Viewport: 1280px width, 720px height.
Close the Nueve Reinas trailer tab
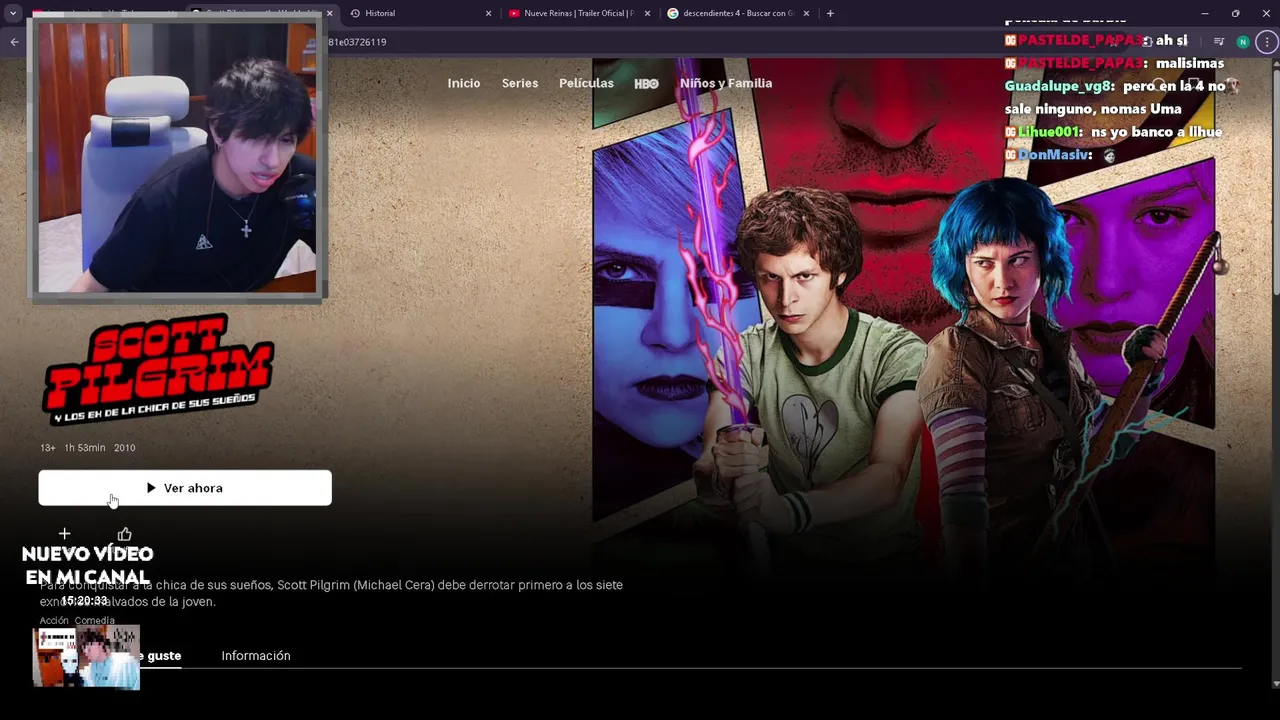tap(647, 13)
